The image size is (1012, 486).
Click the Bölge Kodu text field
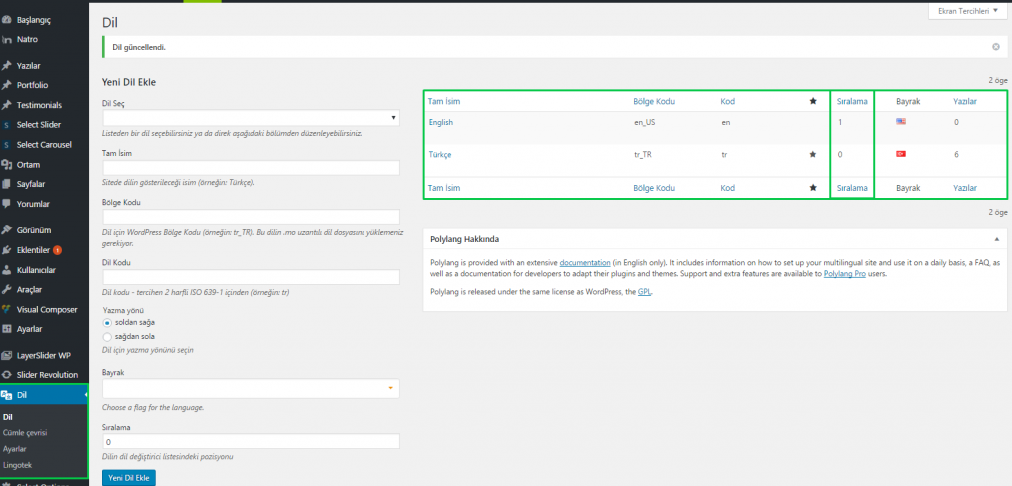(x=250, y=217)
